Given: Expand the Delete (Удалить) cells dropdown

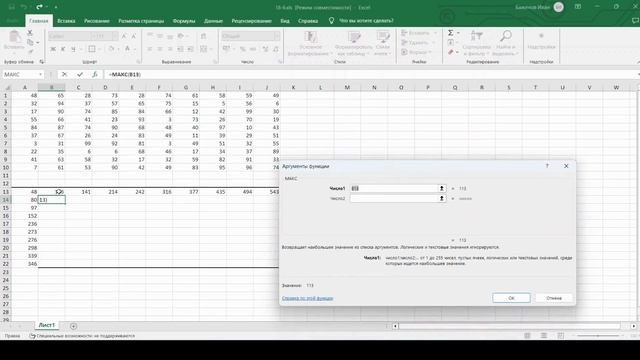Looking at the screenshot, I should coord(433,42).
